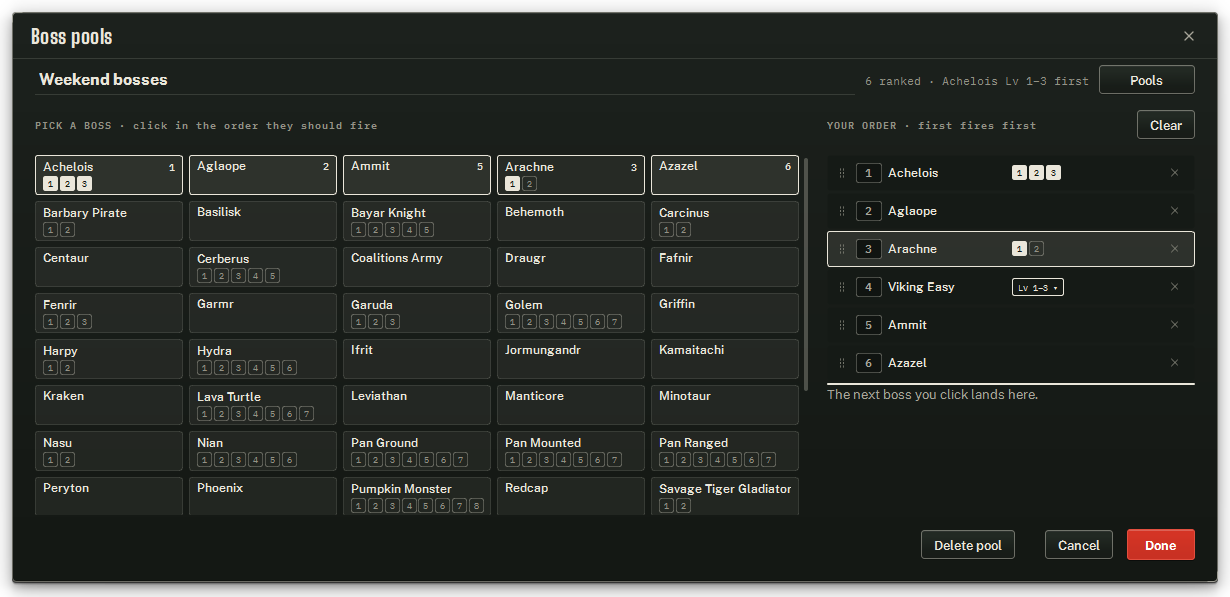The image size is (1230, 597).
Task: Toggle level 5 chip on Pan Mounted card
Action: click(580, 460)
